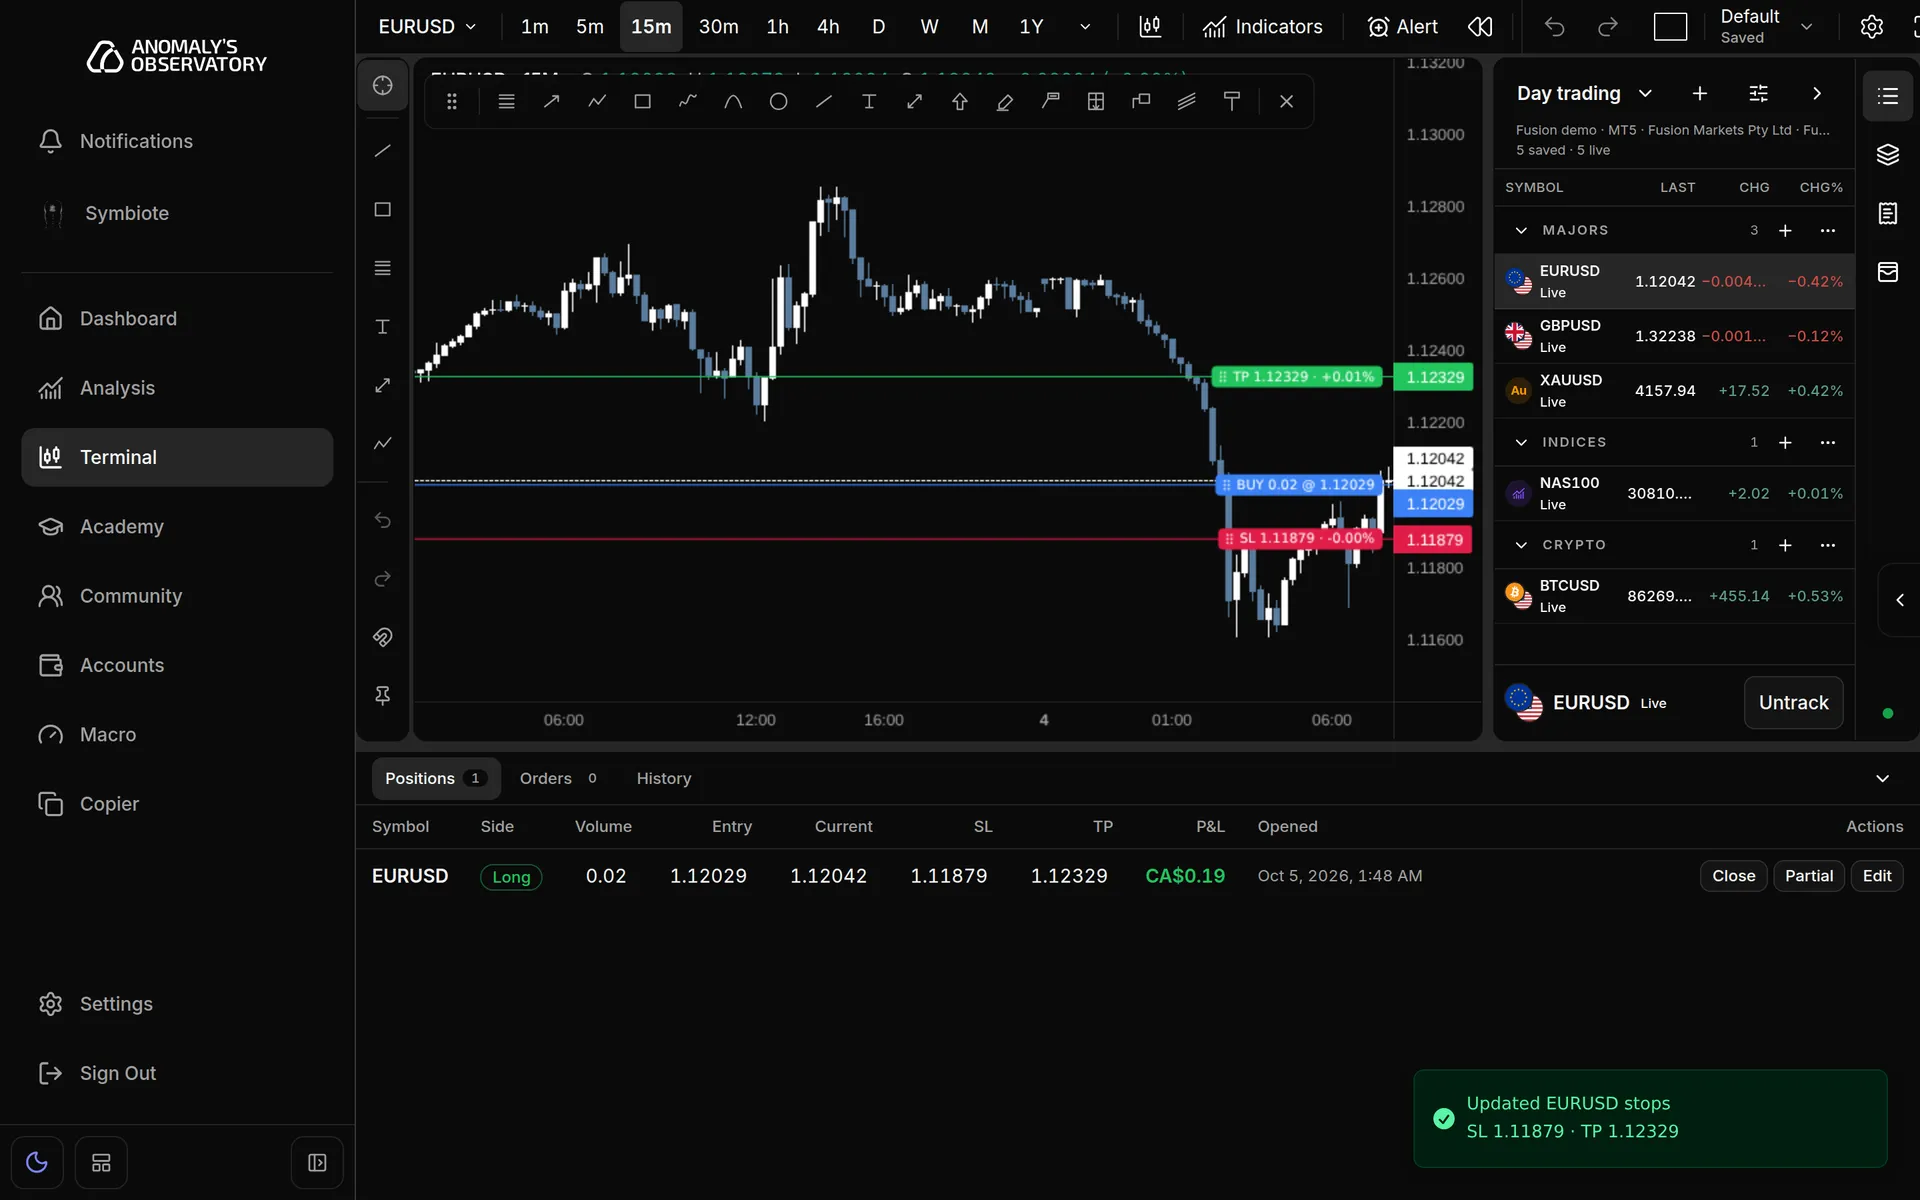Open the watchlist panel icon
Screen dimensions: 1920x1200
(x=1887, y=96)
